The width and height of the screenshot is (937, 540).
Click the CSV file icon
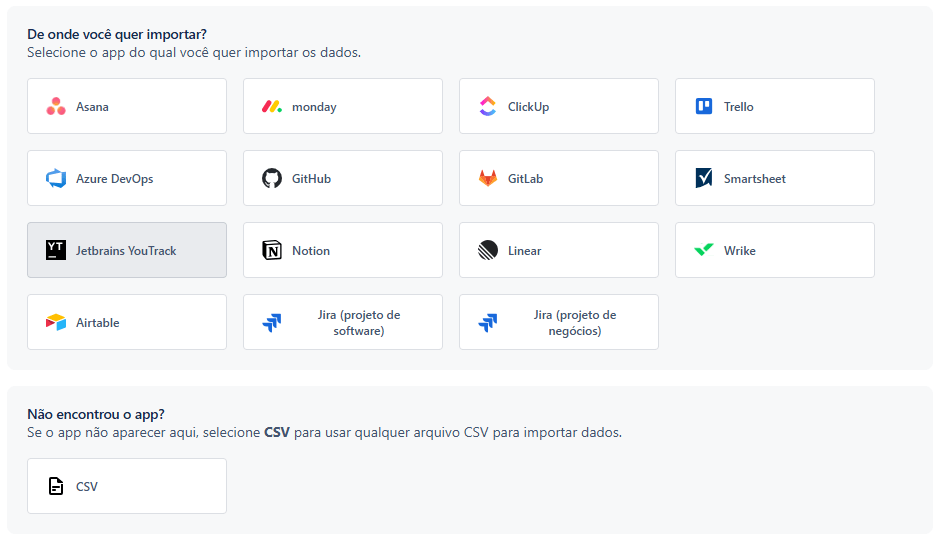click(x=56, y=487)
